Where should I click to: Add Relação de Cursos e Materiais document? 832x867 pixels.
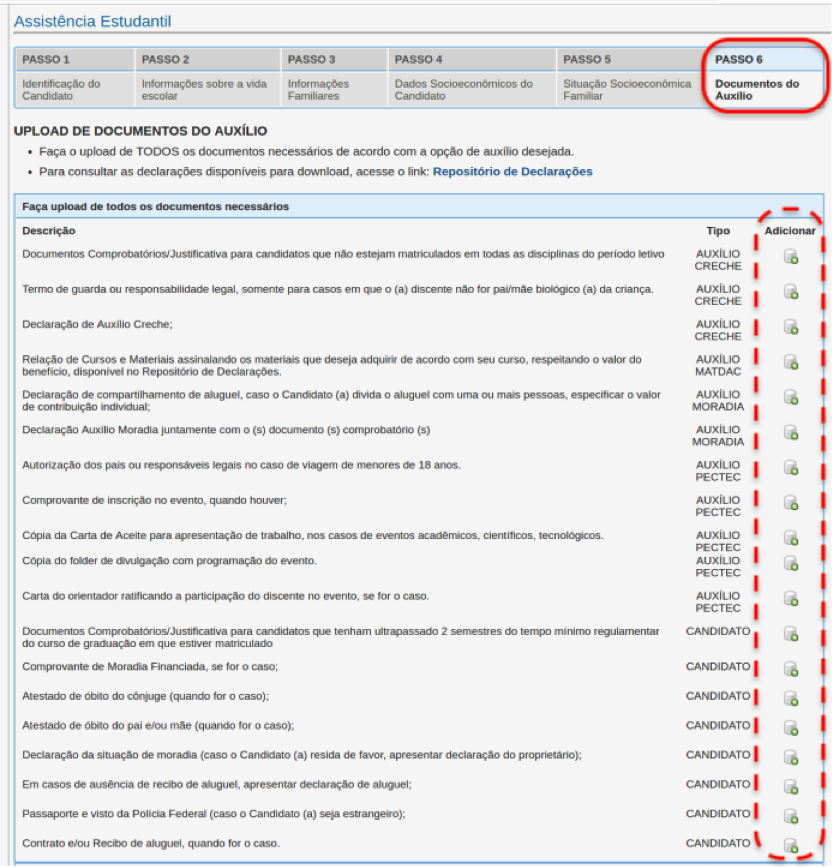pos(791,363)
